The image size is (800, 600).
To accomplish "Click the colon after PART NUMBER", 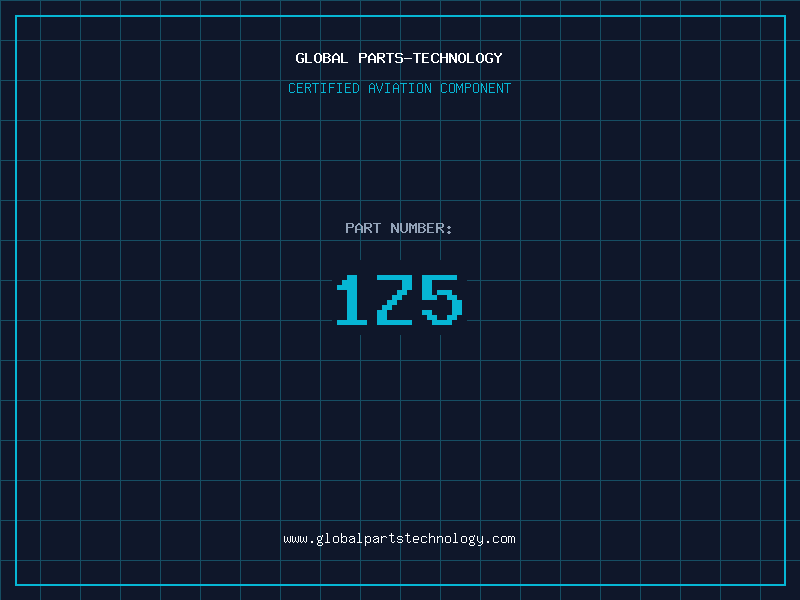I will coord(449,229).
